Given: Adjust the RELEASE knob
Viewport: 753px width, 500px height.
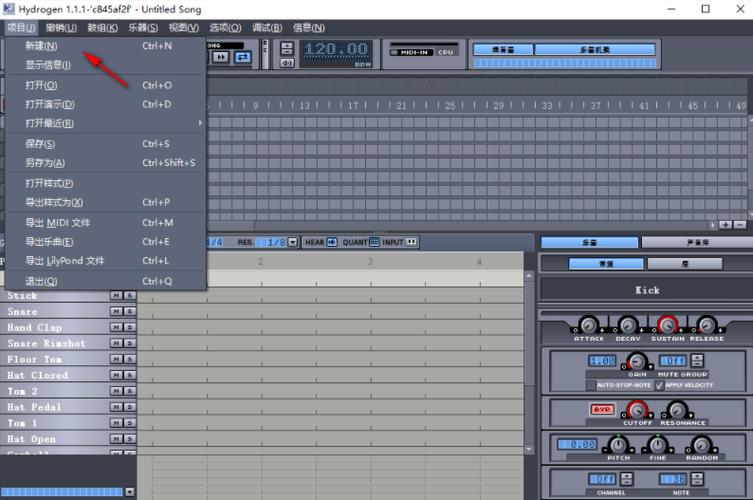Looking at the screenshot, I should pos(706,325).
